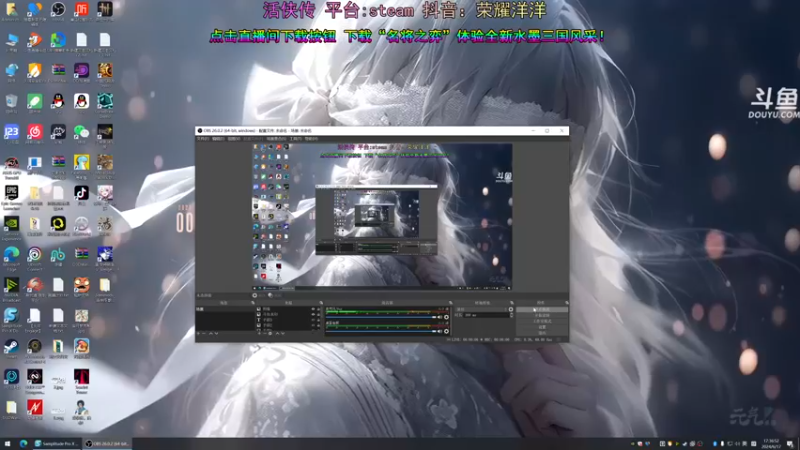800x450 pixels.
Task: Open the 工具 Tools menu in OBS
Action: (x=295, y=138)
